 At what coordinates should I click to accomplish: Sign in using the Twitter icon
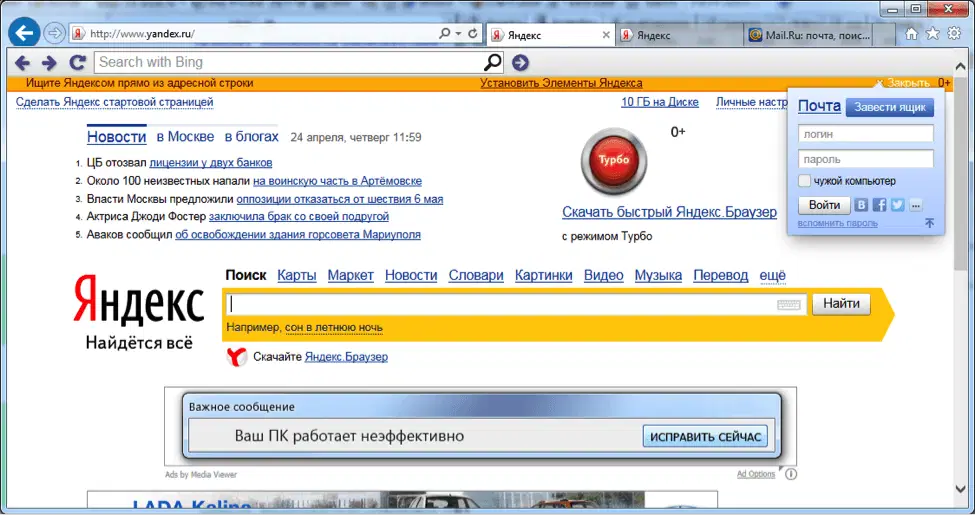click(x=897, y=205)
